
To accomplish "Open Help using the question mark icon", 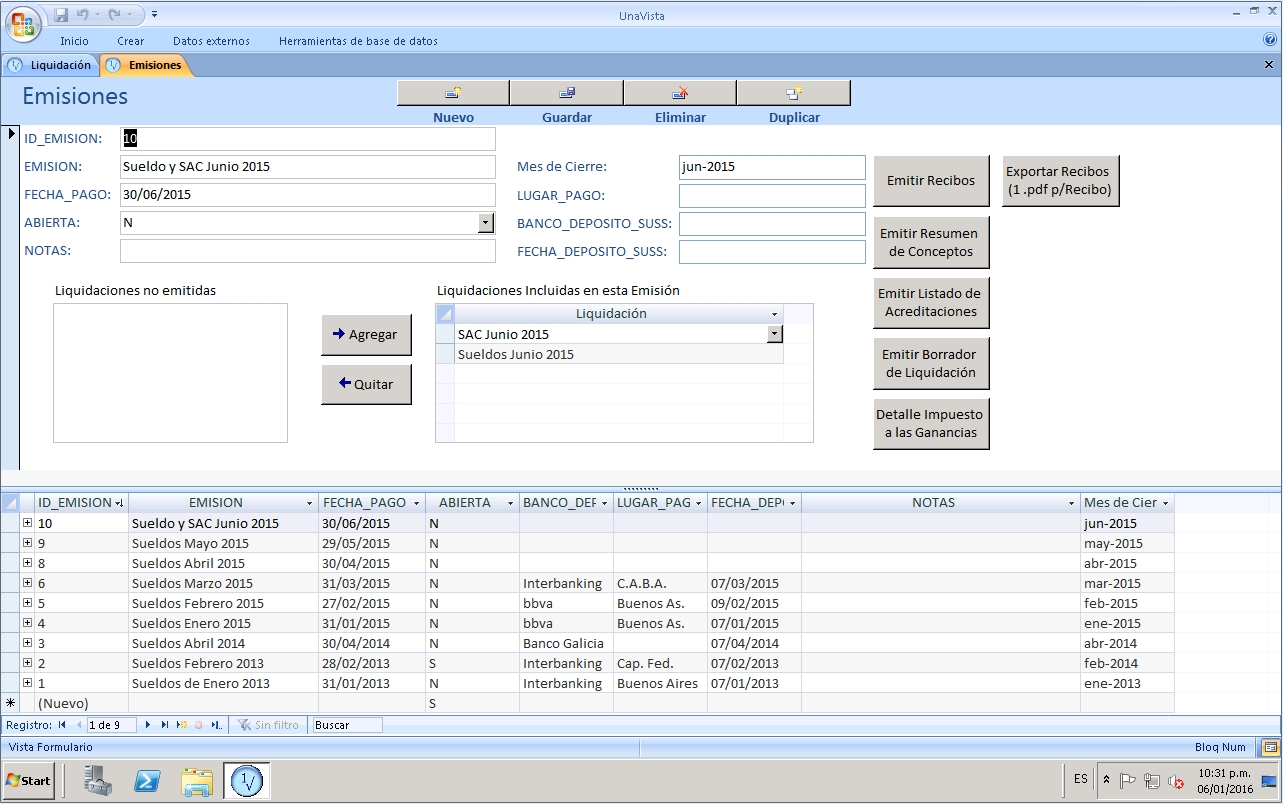I will click(1270, 41).
